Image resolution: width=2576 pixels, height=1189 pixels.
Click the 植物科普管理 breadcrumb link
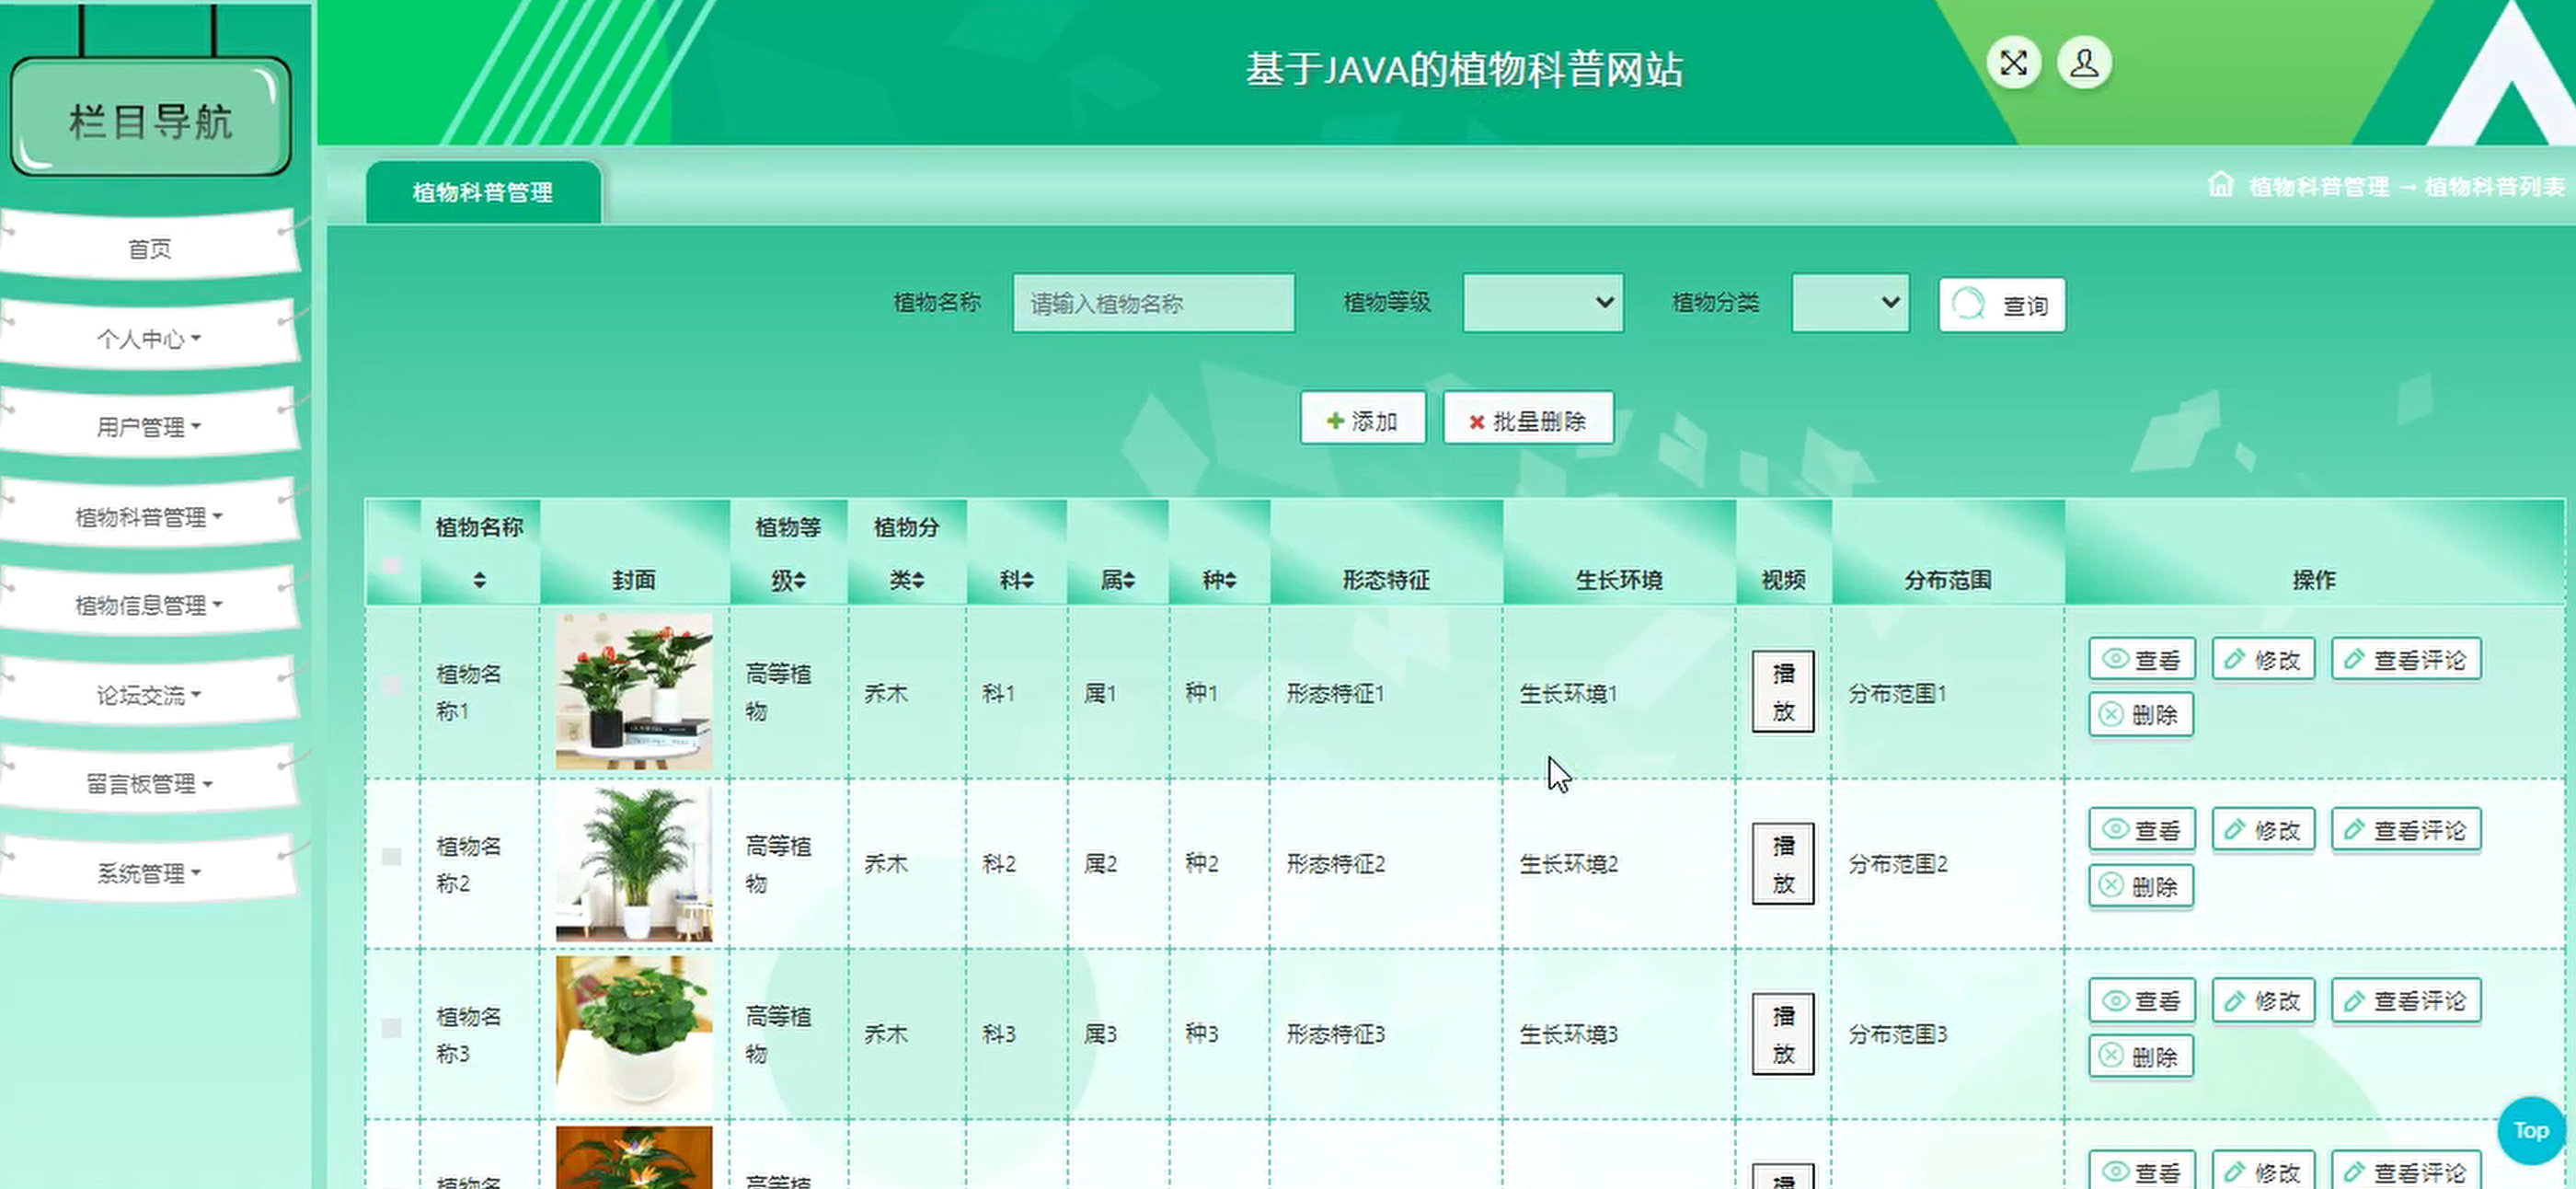(x=2319, y=187)
